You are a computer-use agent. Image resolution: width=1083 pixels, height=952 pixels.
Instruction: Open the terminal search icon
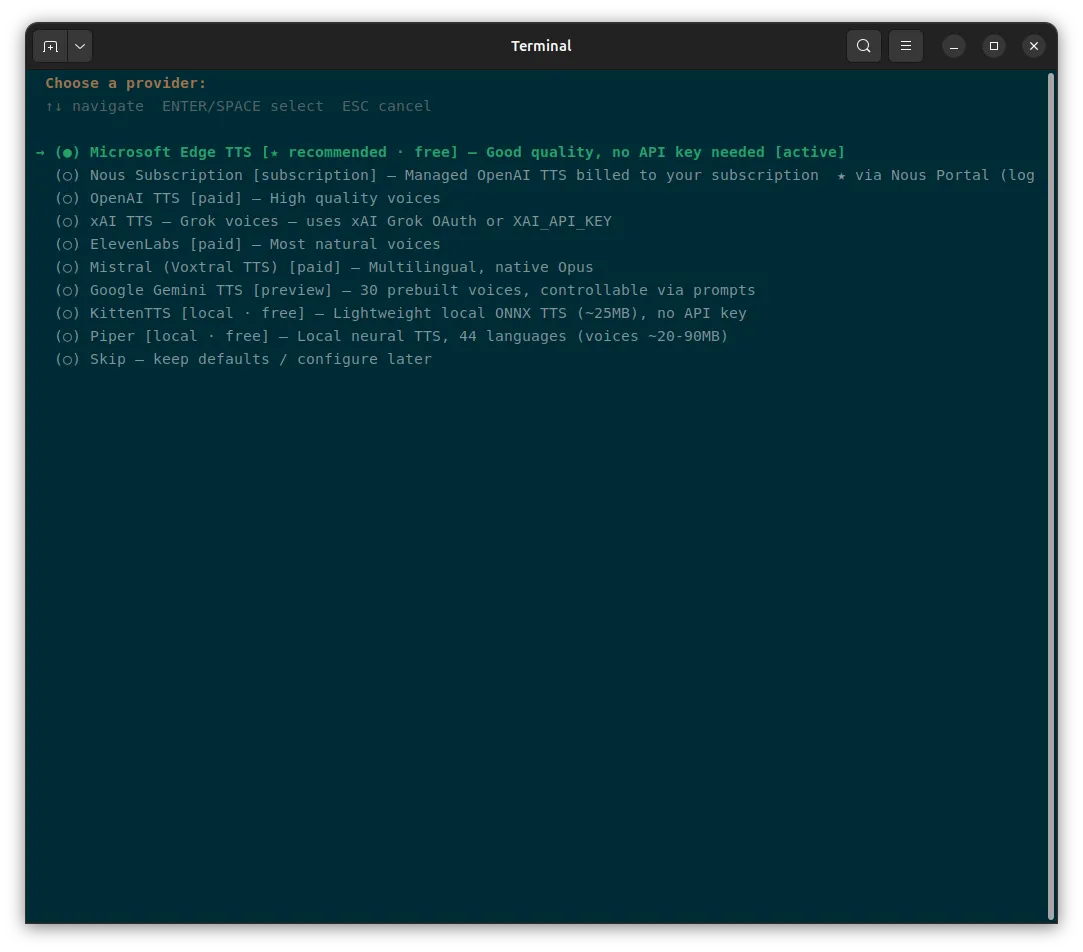[863, 46]
